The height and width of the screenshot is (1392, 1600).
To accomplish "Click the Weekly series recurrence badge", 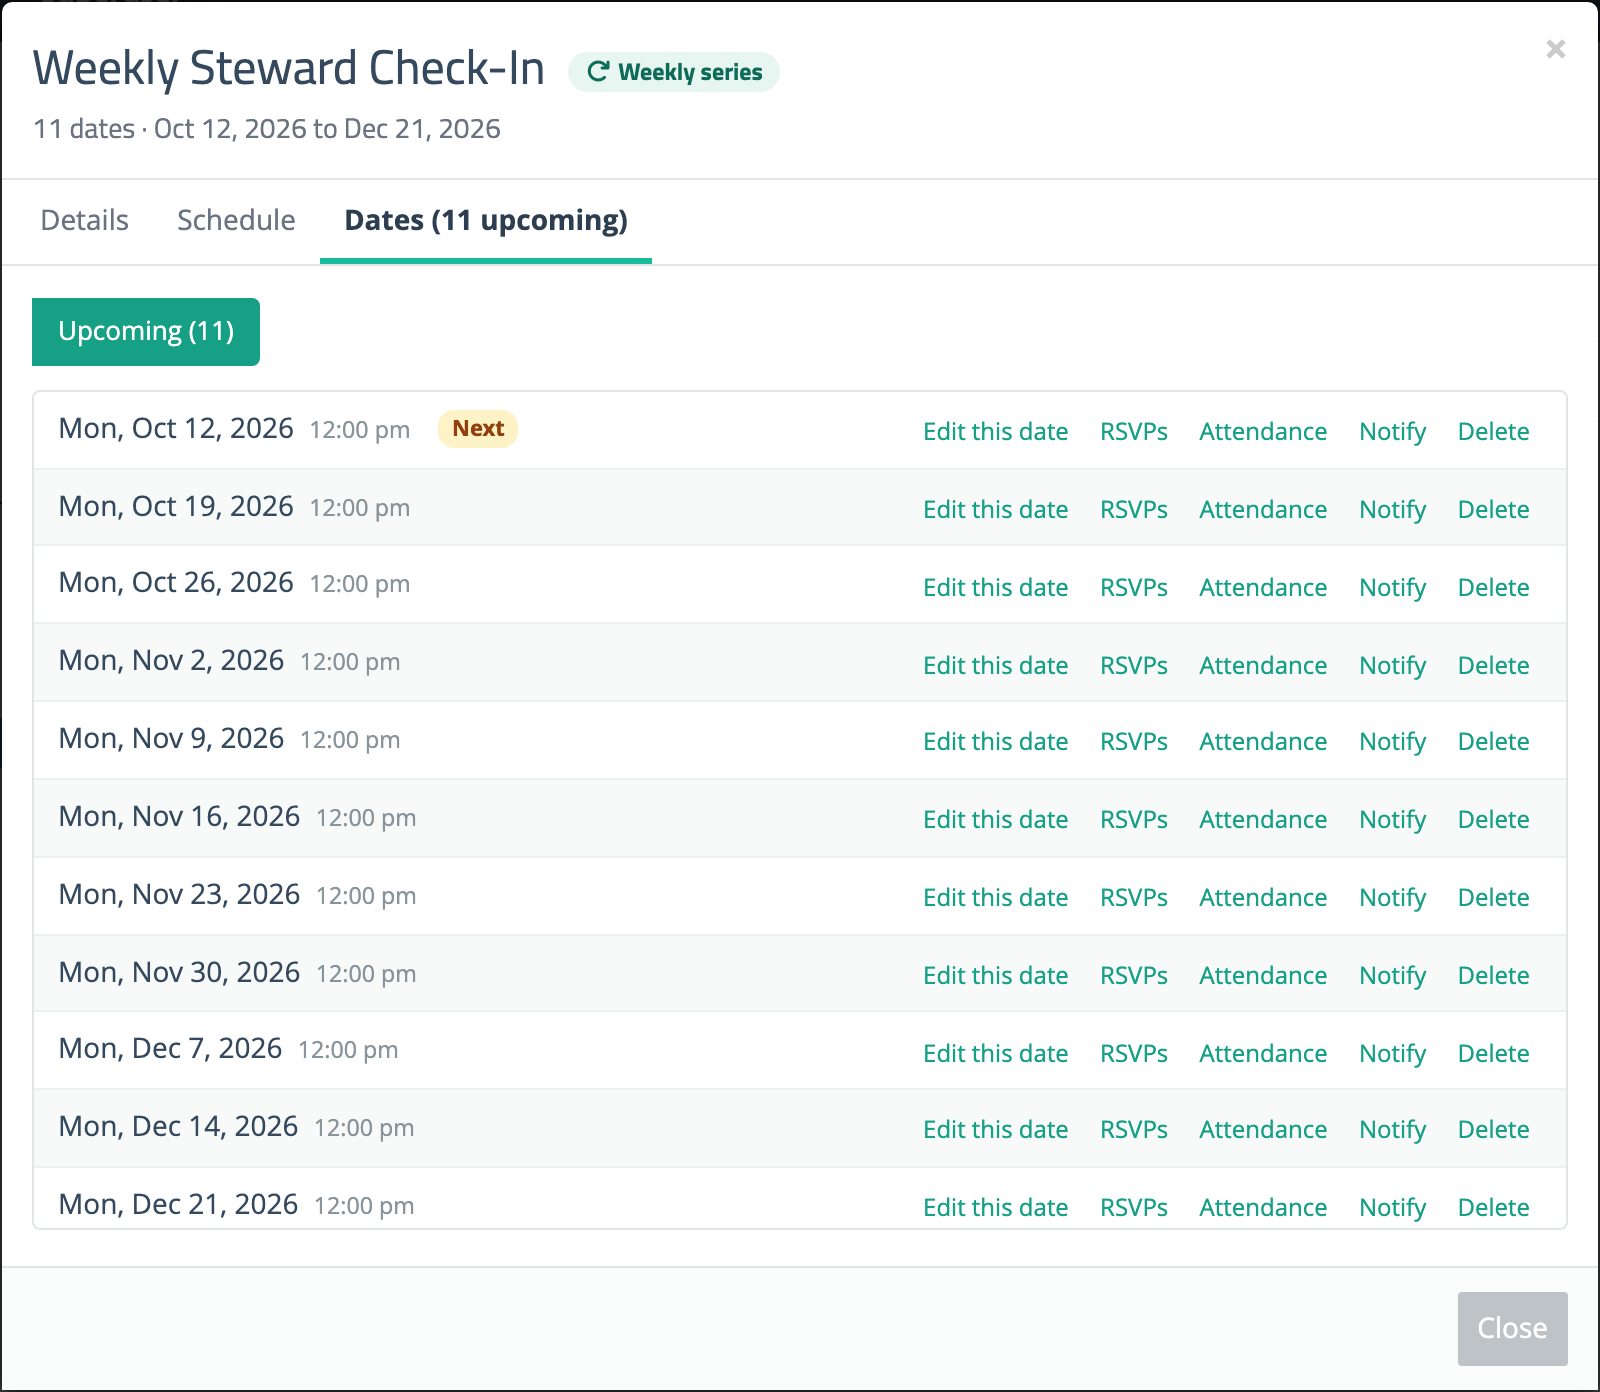I will [674, 72].
